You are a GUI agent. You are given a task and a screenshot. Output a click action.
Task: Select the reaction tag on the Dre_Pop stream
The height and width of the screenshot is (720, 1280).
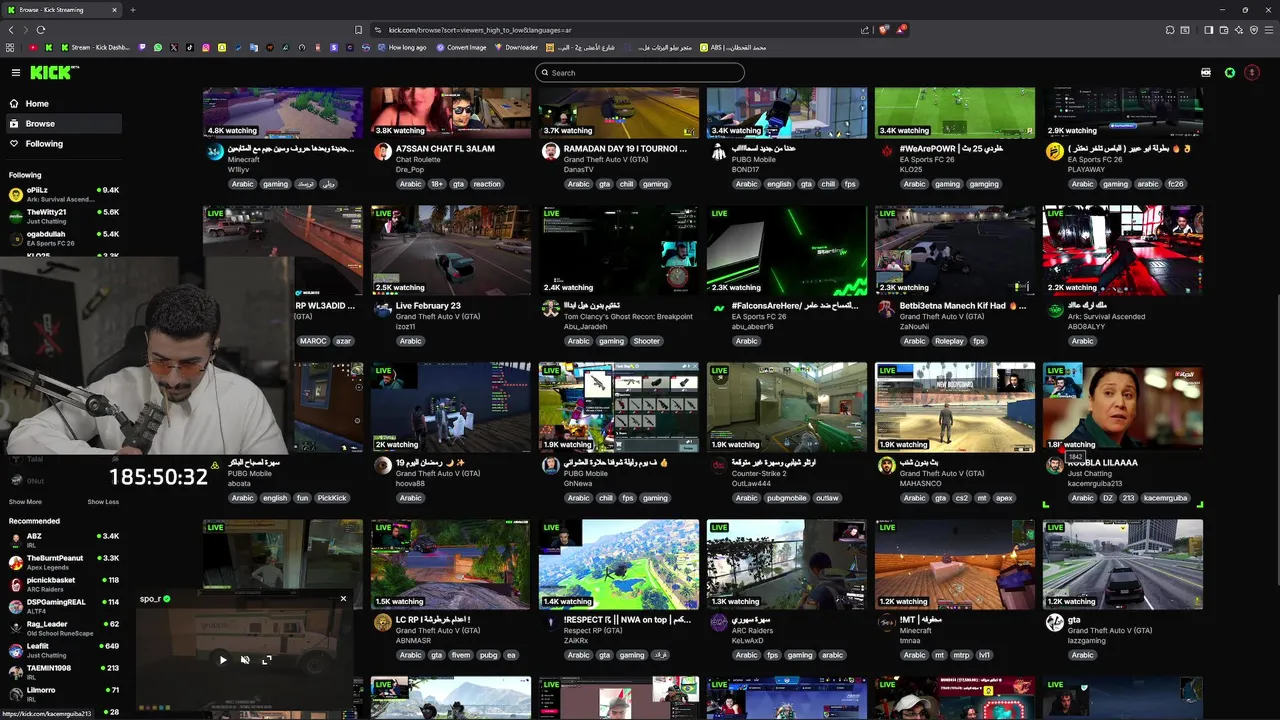487,184
